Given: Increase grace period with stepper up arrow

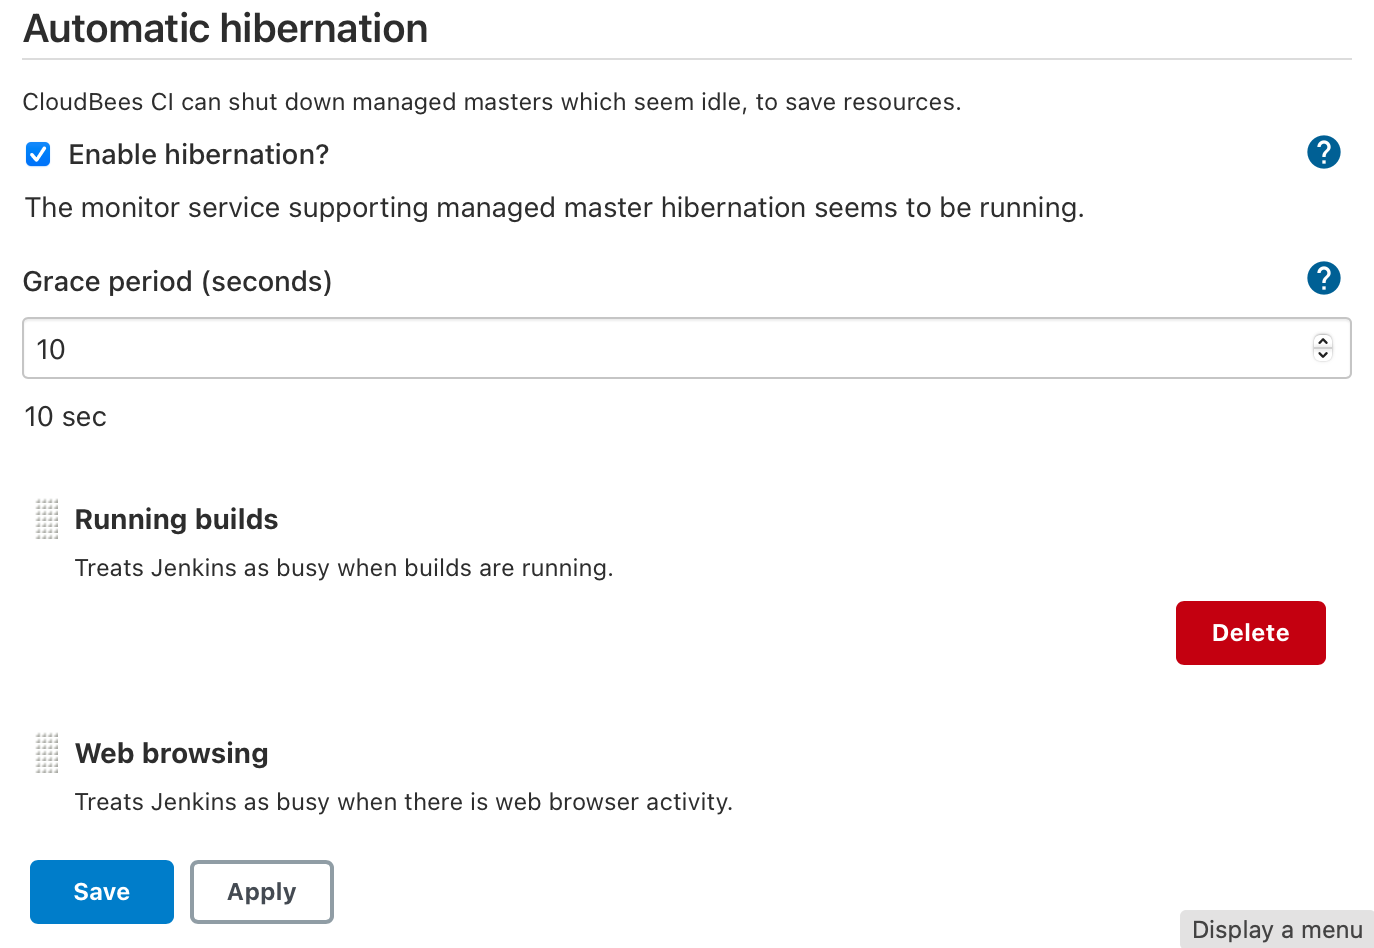Looking at the screenshot, I should coord(1323,341).
